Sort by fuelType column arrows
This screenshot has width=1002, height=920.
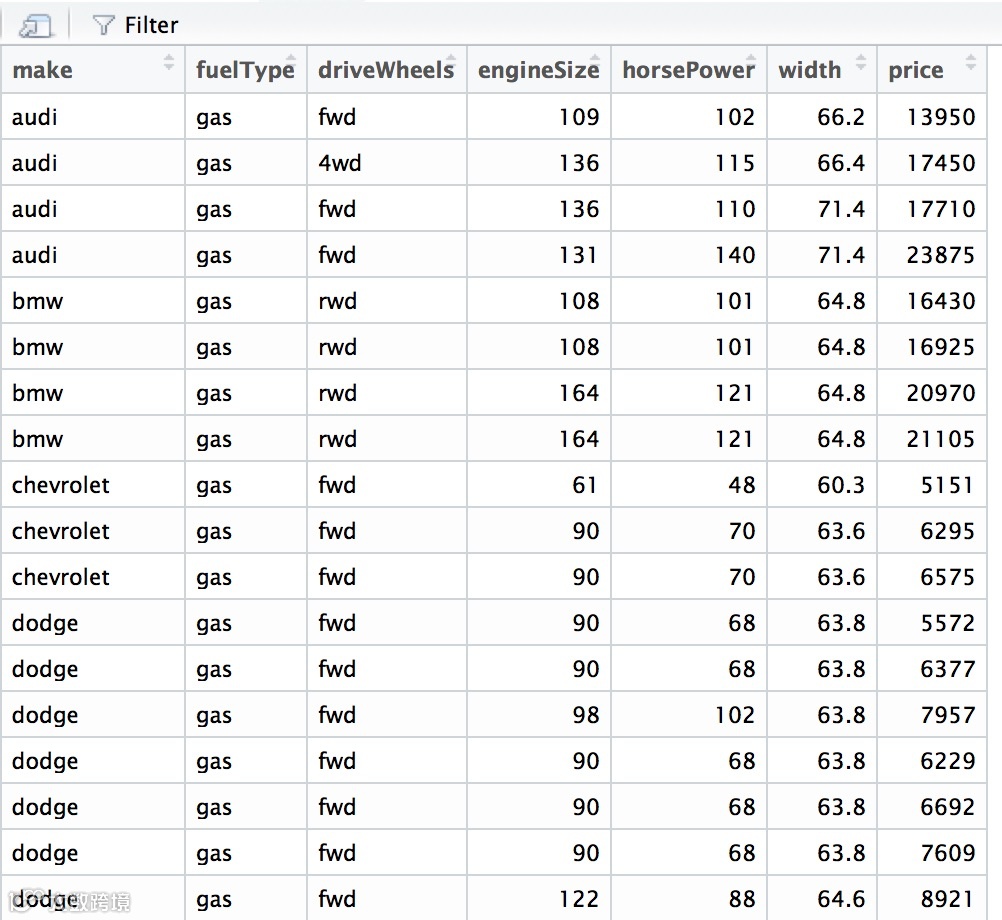tap(291, 63)
